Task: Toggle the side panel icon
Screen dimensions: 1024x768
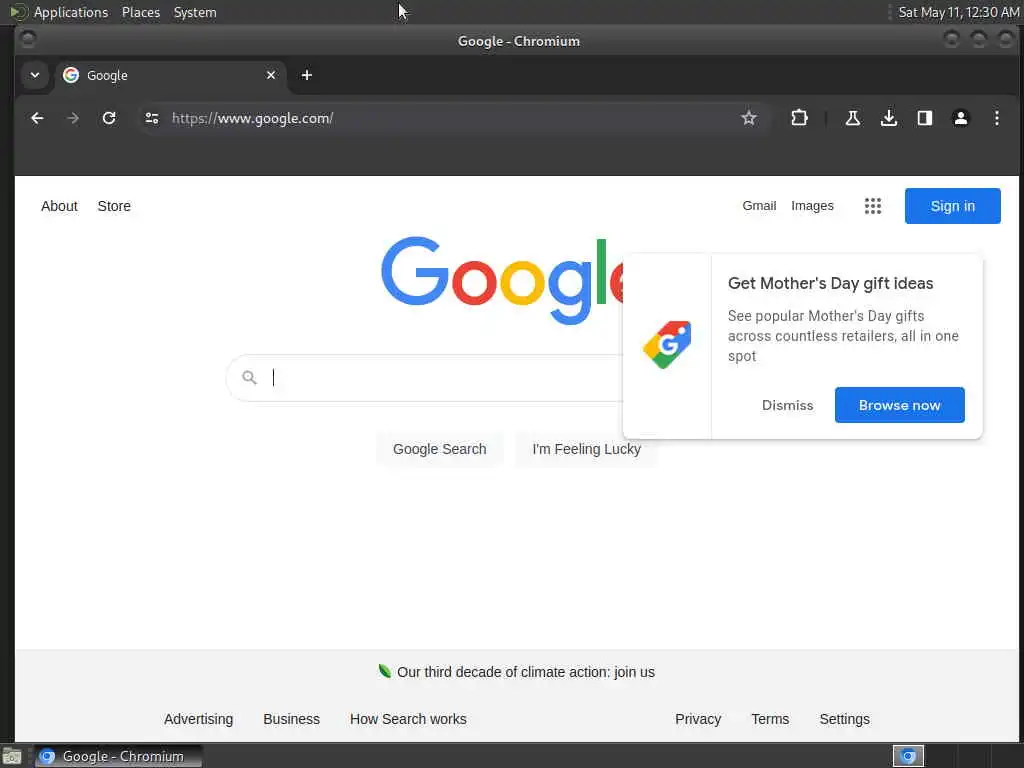Action: tap(924, 118)
